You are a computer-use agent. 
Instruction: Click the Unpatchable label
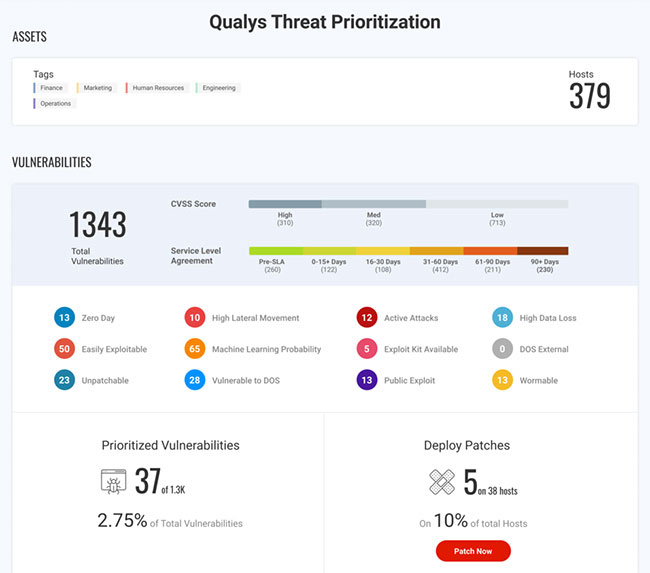point(105,381)
